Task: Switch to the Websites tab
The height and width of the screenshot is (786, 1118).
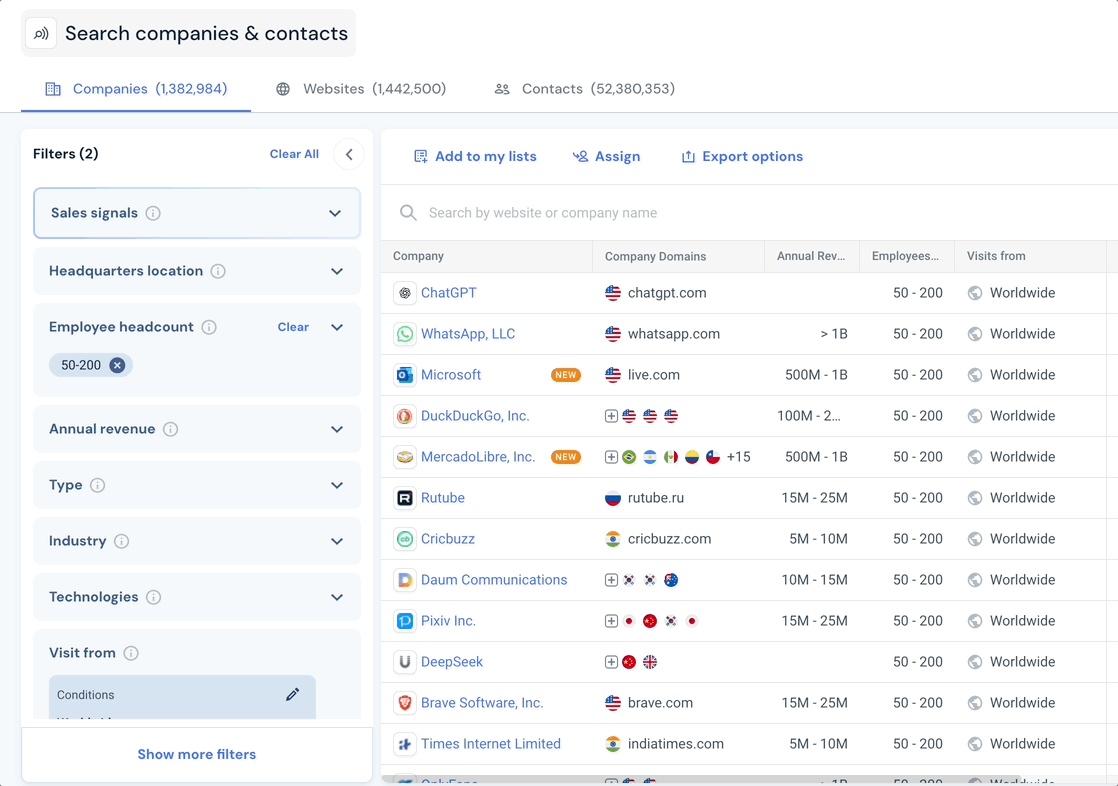Action: [x=361, y=89]
